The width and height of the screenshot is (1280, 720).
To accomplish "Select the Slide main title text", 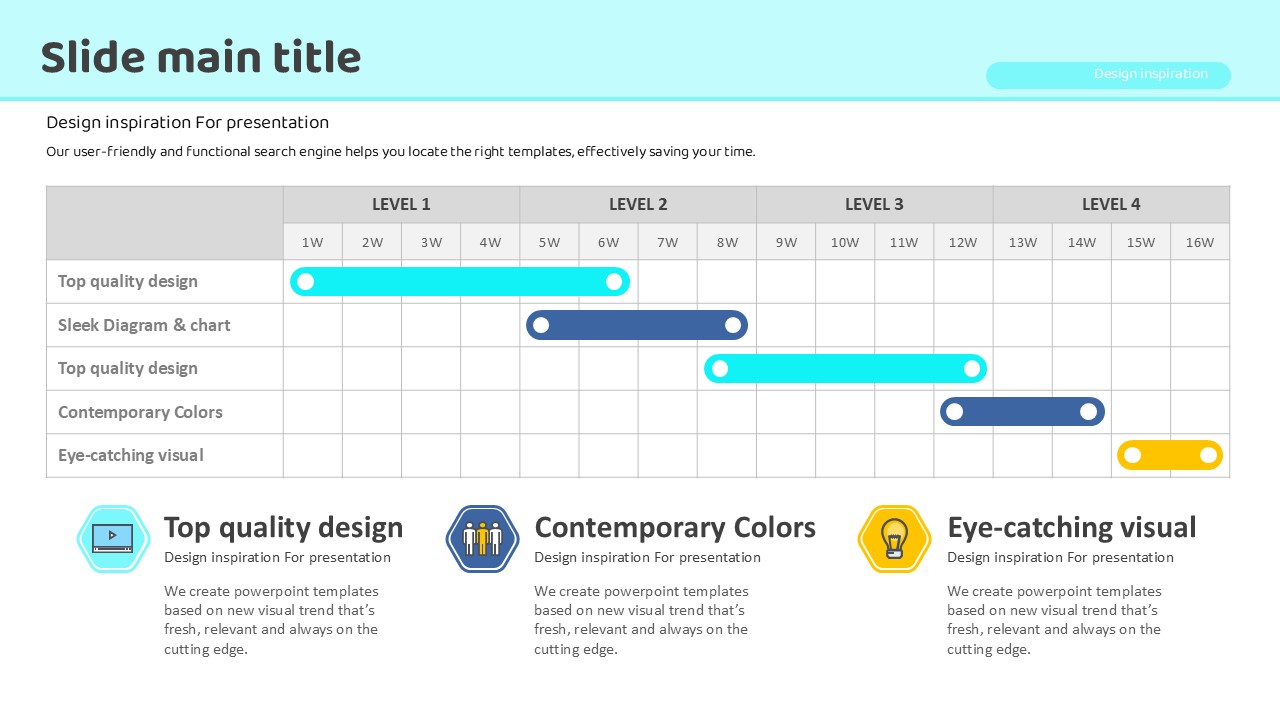I will [201, 58].
